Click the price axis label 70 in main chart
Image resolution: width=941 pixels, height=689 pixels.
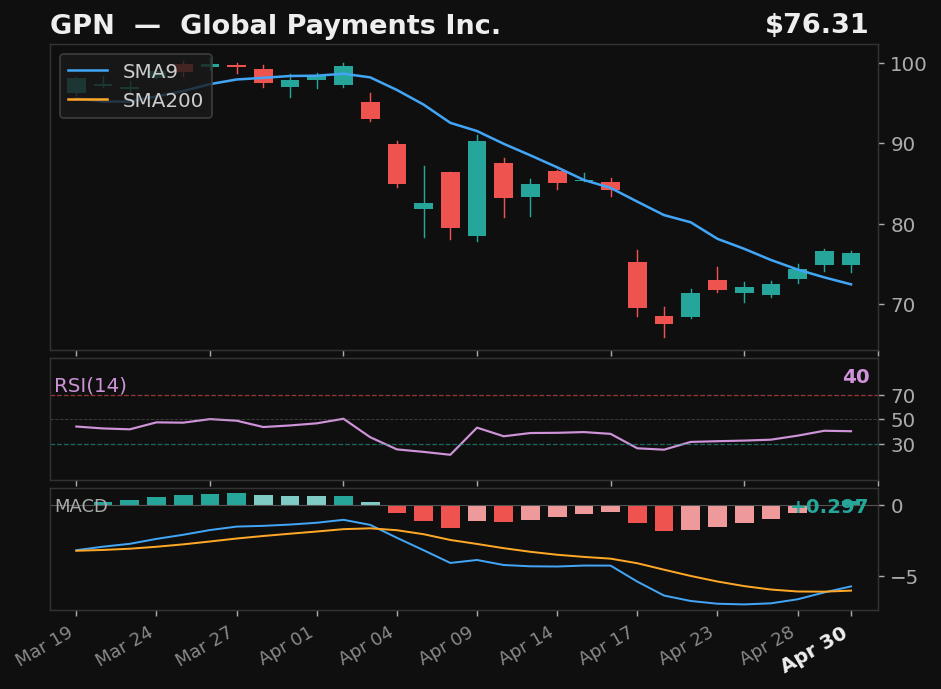(x=902, y=305)
